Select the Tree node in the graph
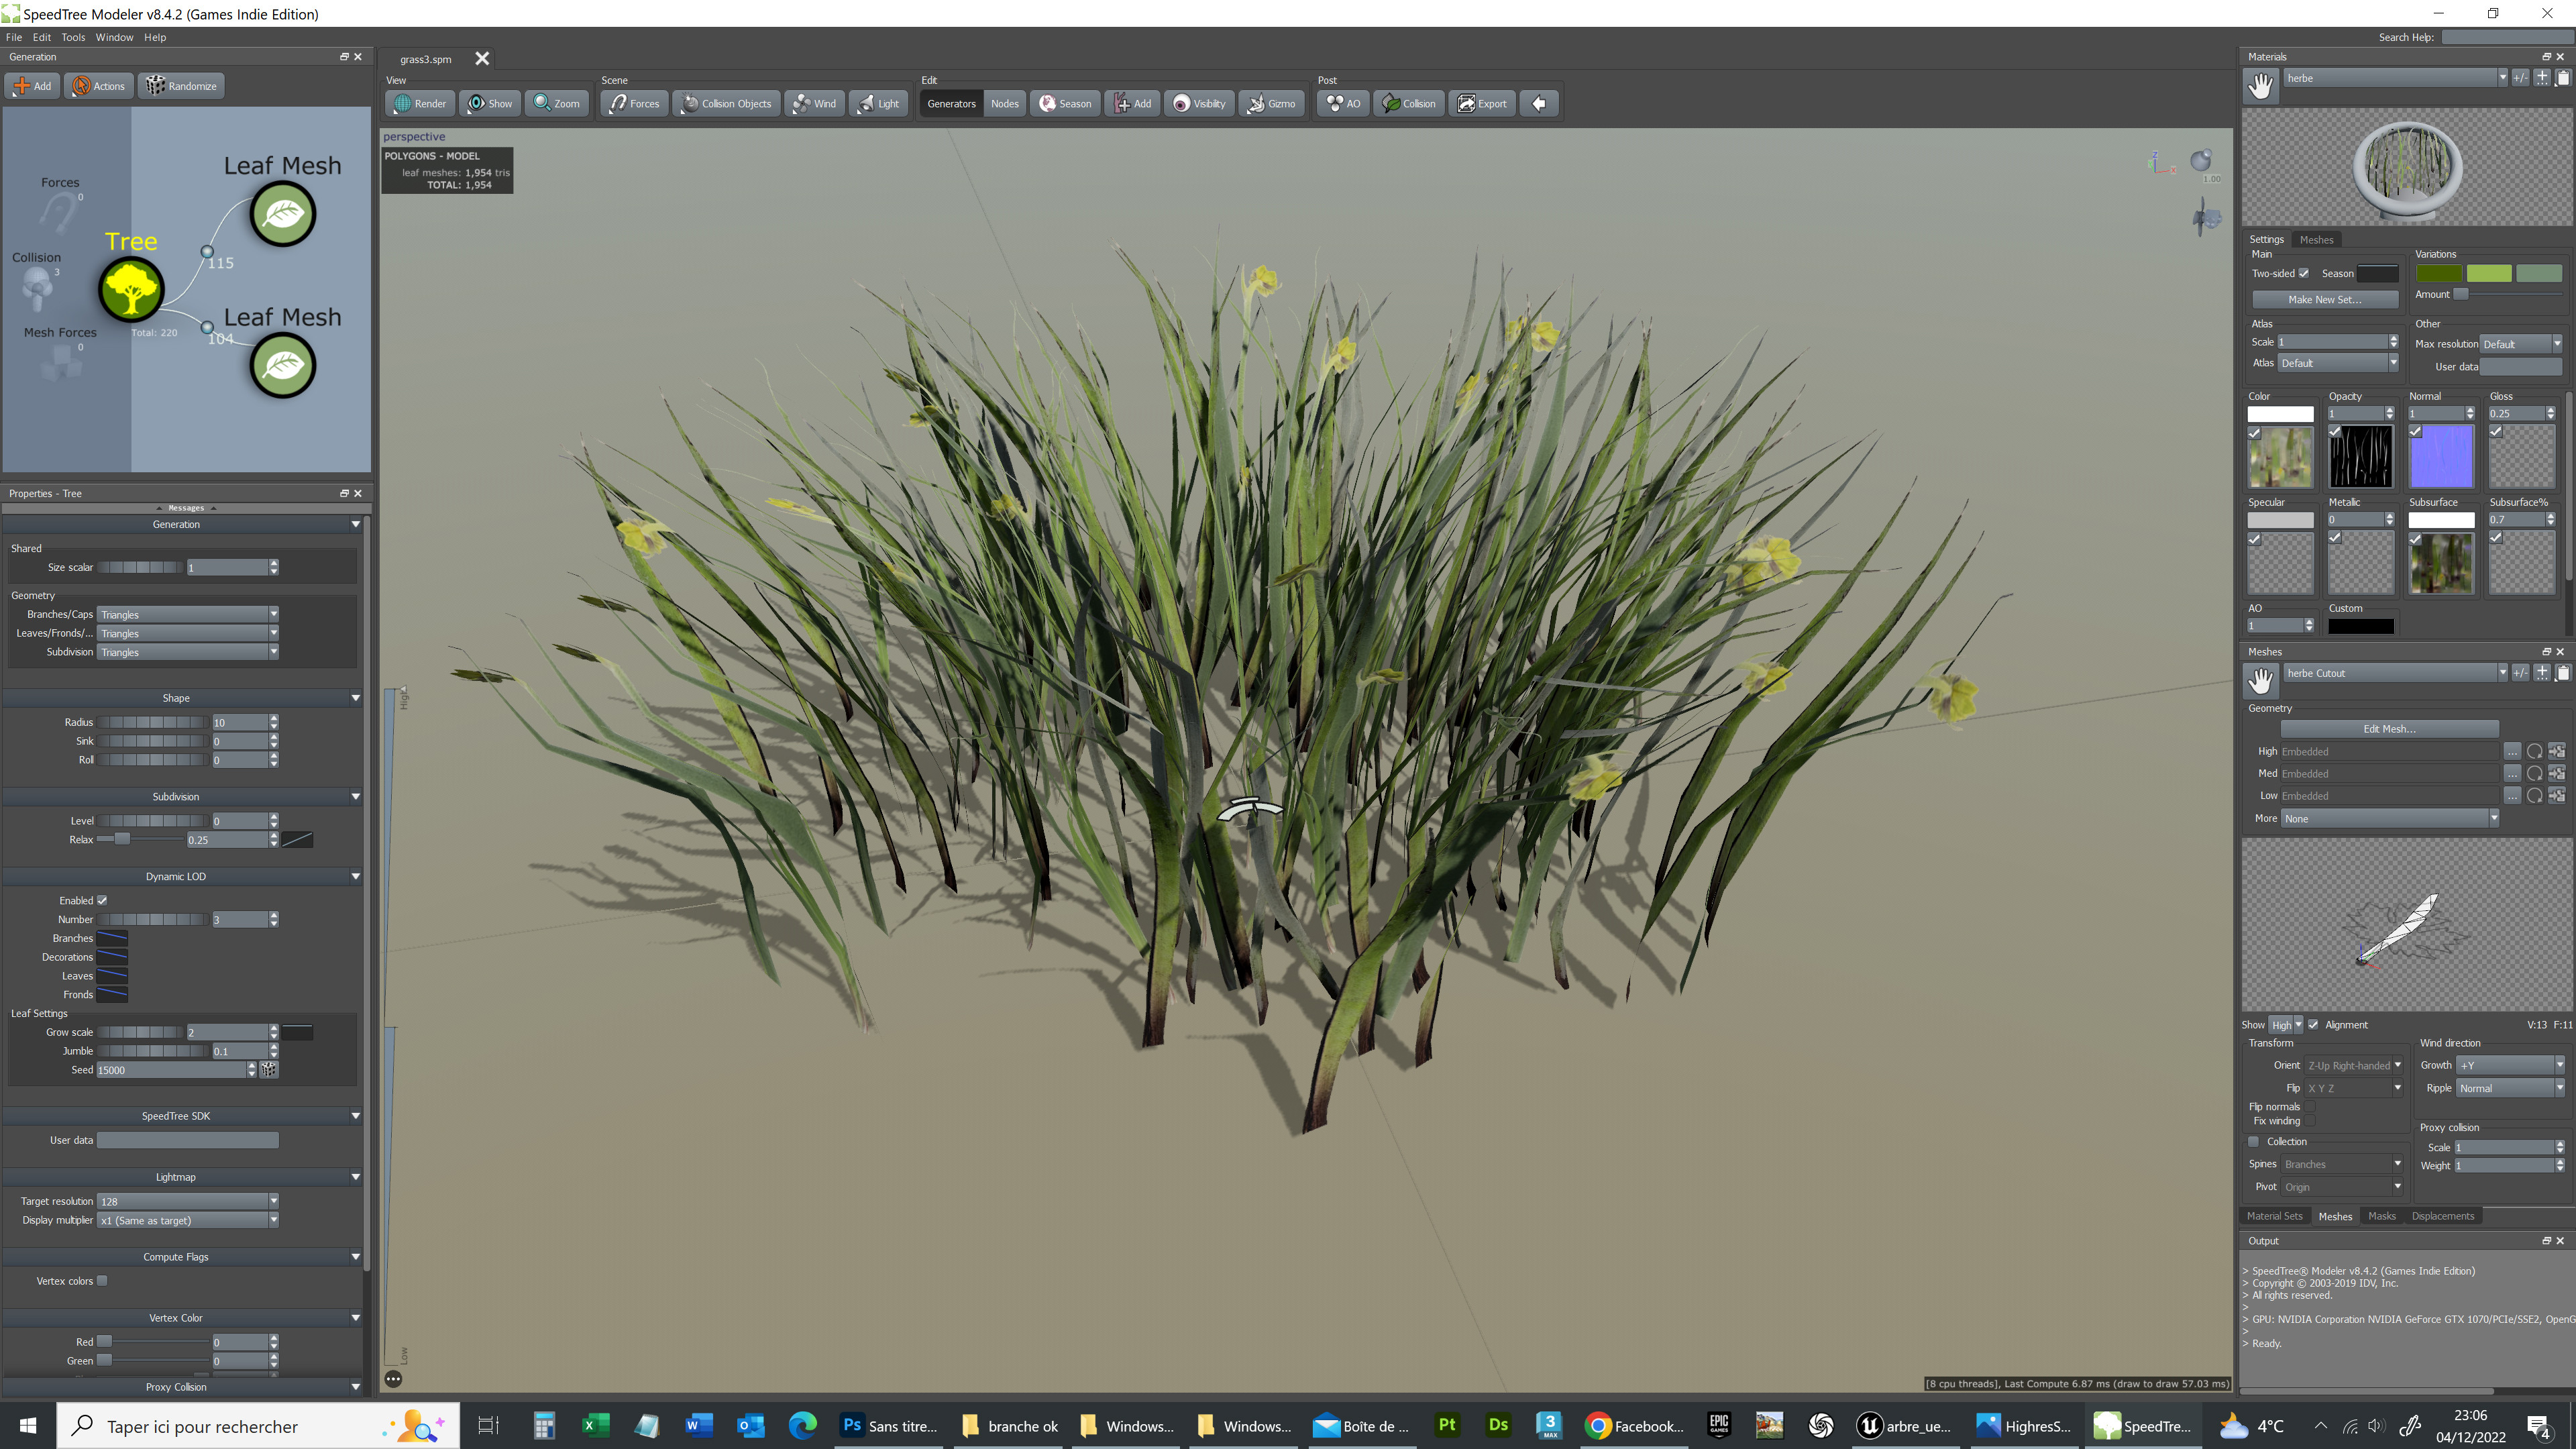This screenshot has width=2576, height=1449. (x=131, y=289)
